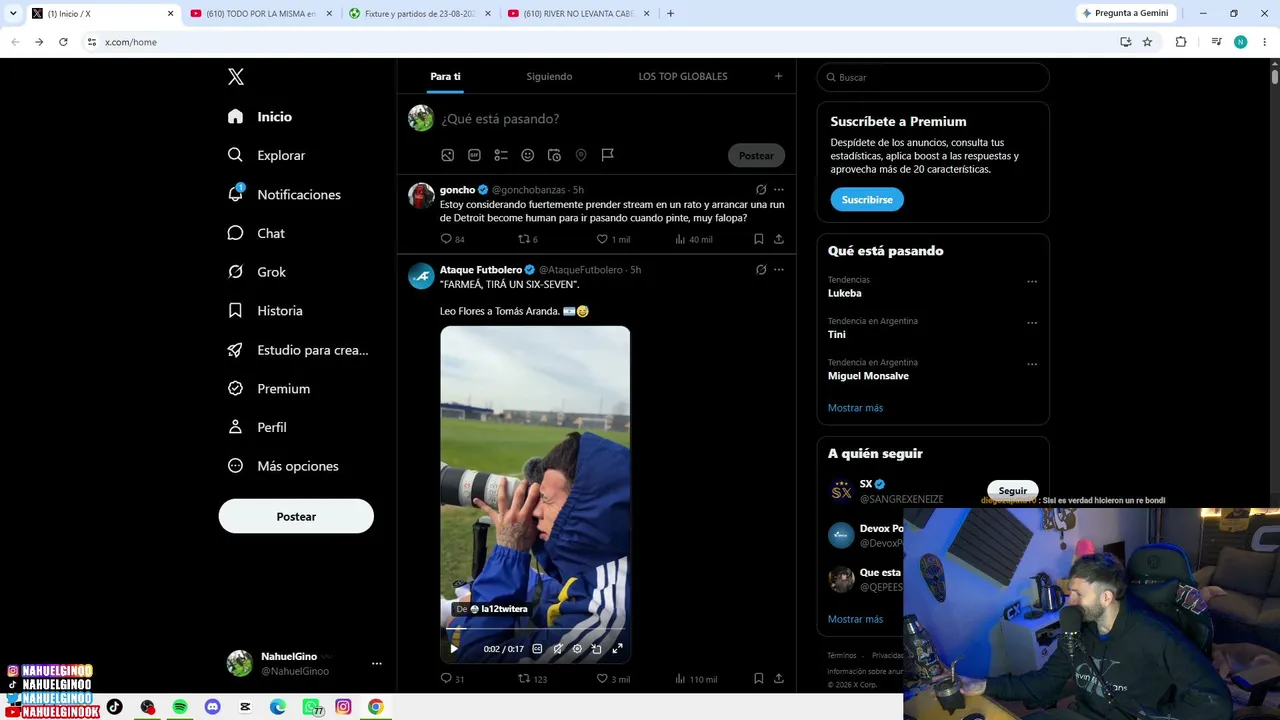Image resolution: width=1280 pixels, height=720 pixels.
Task: Add a poll to the post
Action: coord(501,155)
